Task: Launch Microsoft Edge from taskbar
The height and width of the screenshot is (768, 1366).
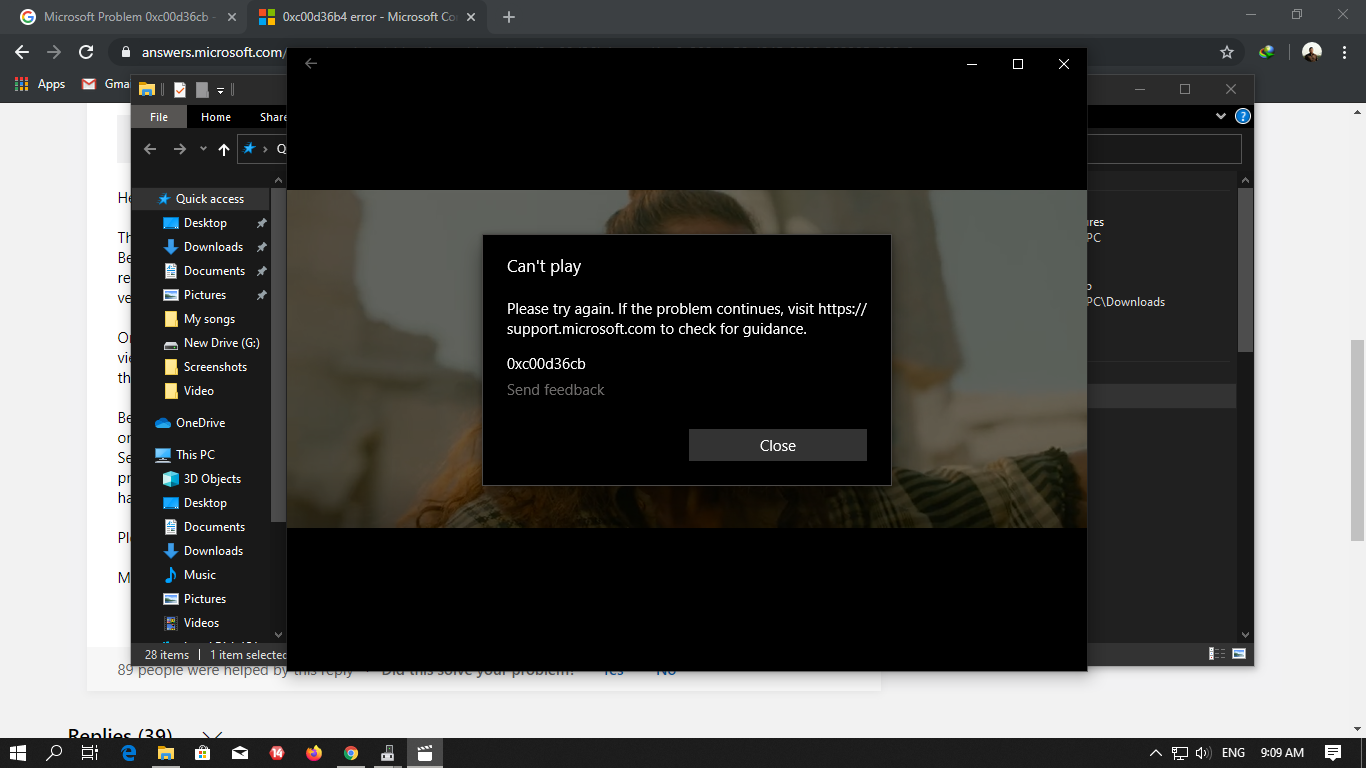Action: coord(128,753)
